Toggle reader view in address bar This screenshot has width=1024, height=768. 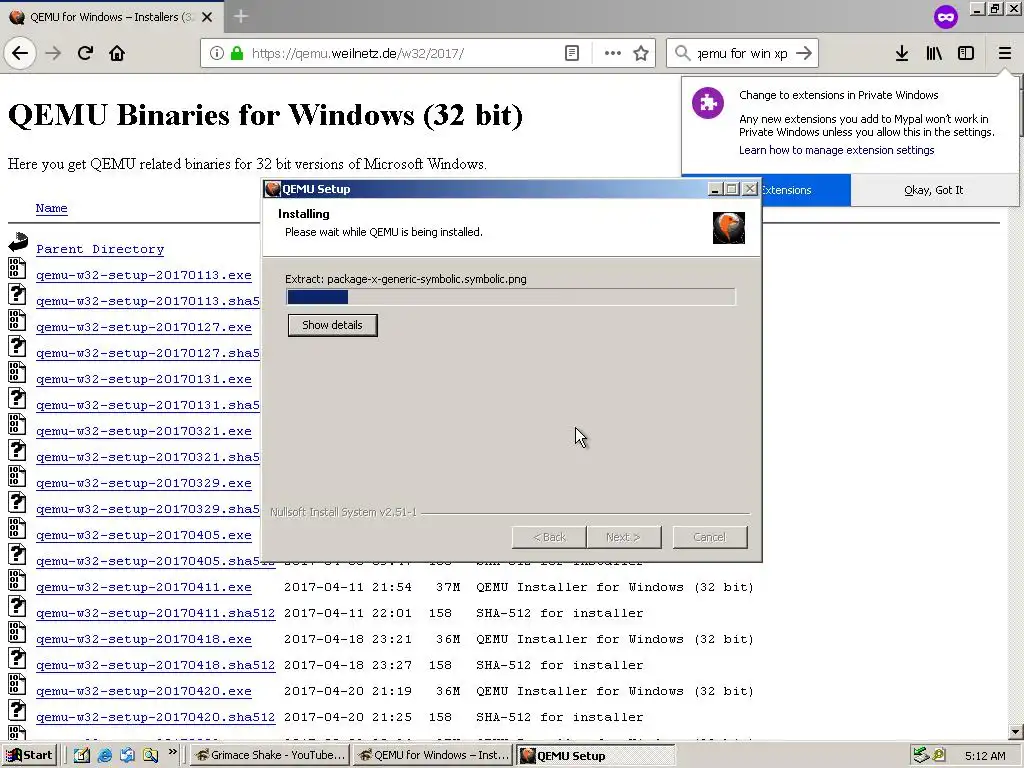pyautogui.click(x=571, y=54)
